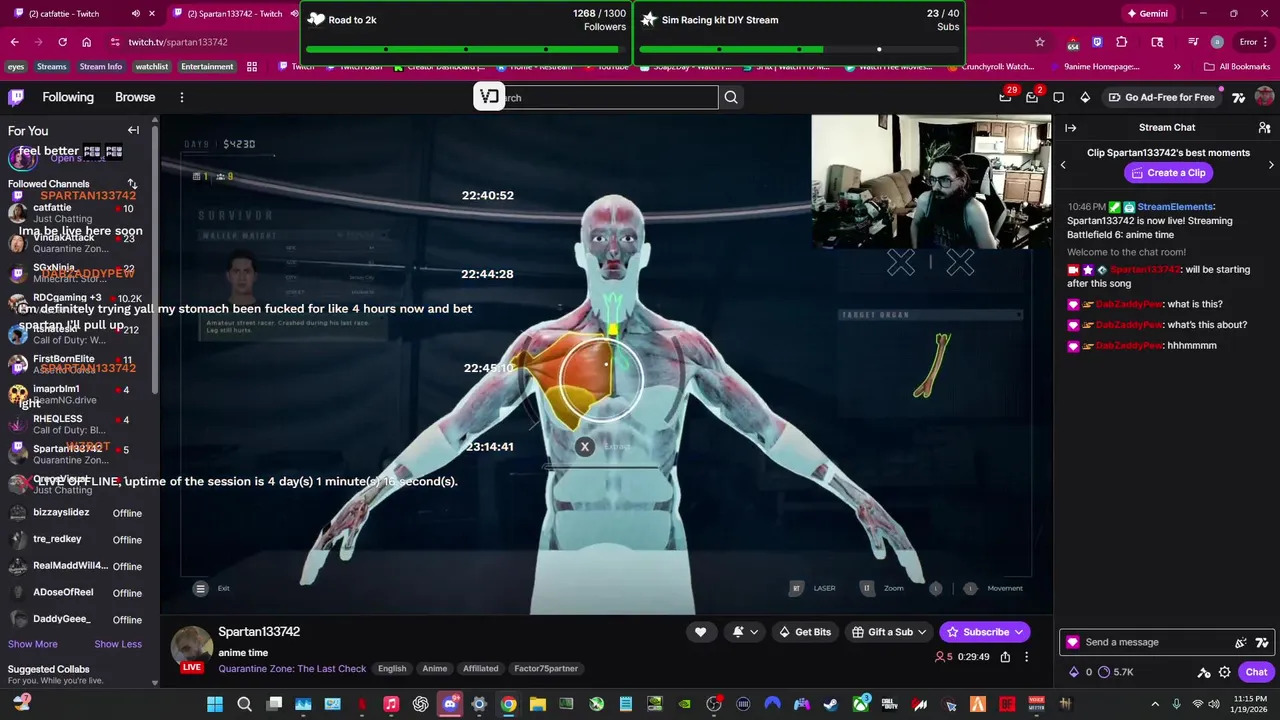Click the heart follow button
Screen dimensions: 1280x720
(x=701, y=632)
